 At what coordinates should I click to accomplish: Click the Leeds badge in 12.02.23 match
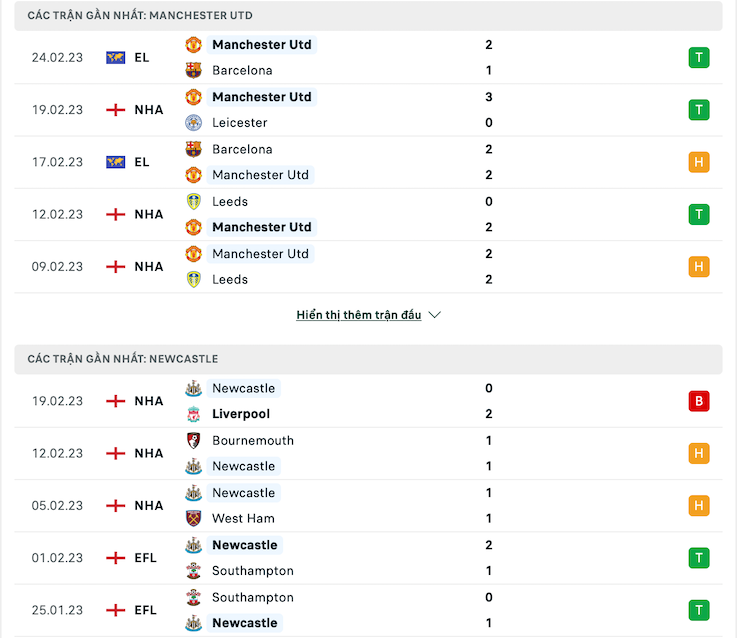(193, 202)
